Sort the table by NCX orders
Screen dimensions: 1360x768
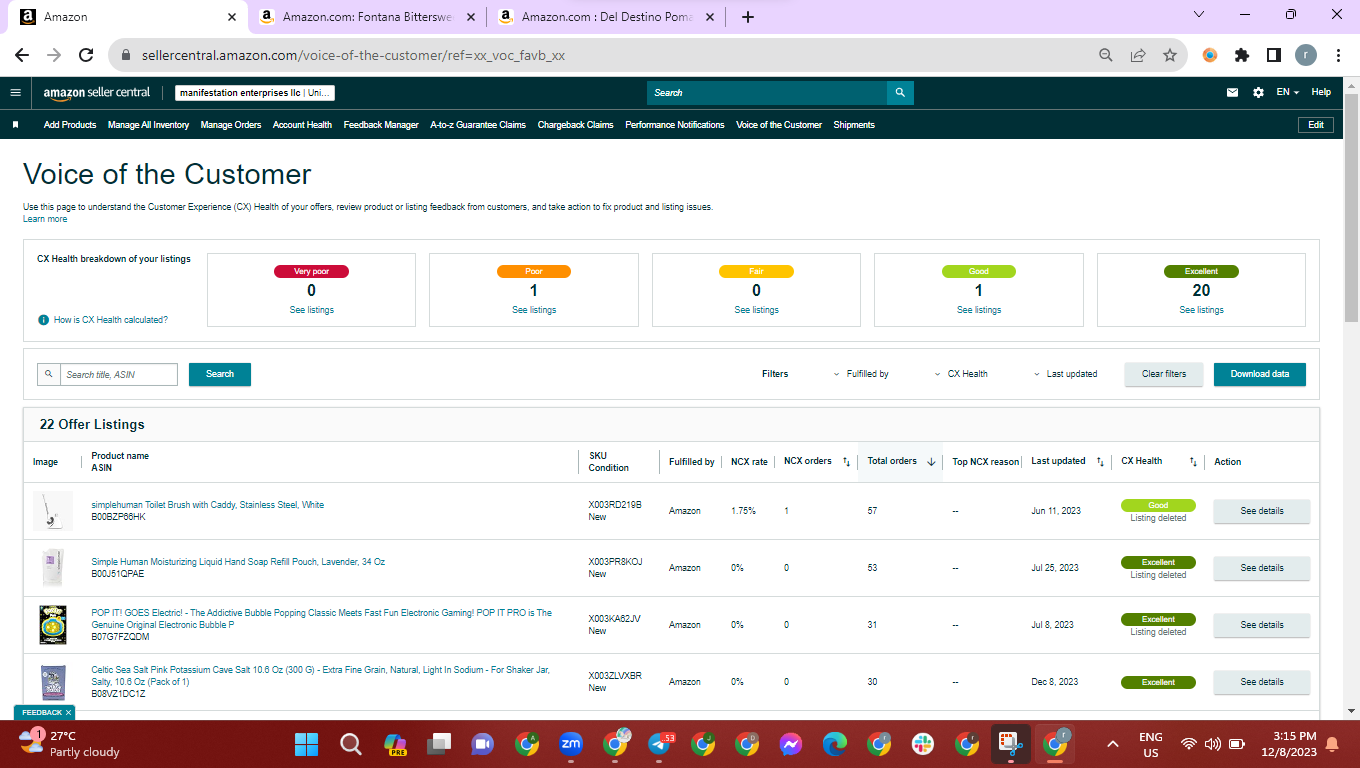[846, 462]
